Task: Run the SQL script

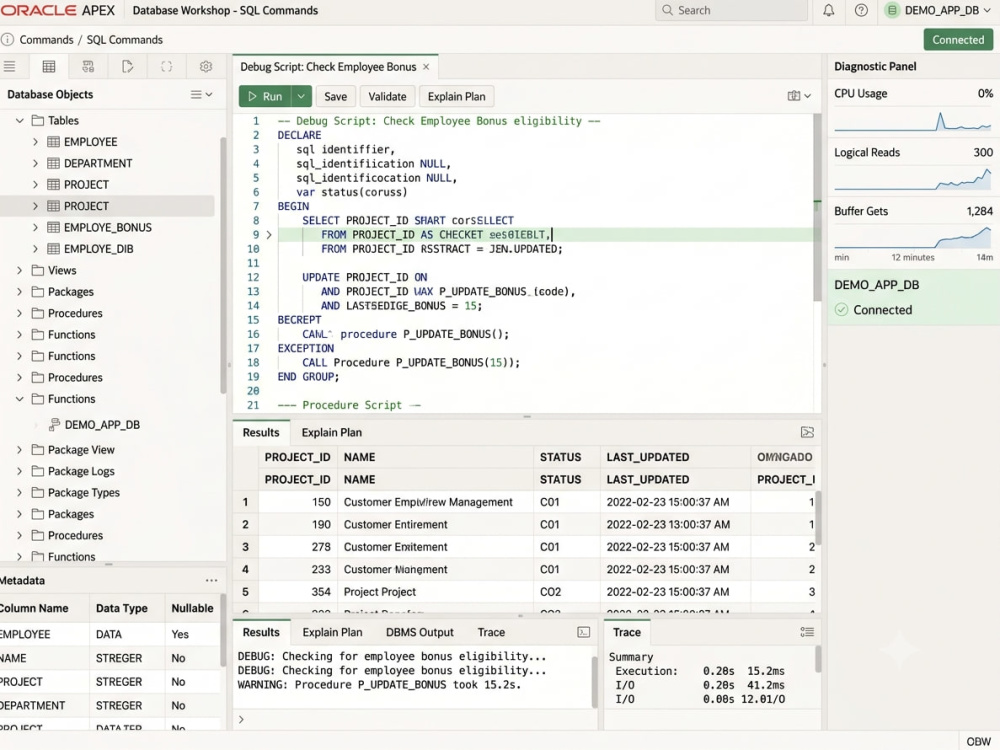Action: [x=265, y=96]
